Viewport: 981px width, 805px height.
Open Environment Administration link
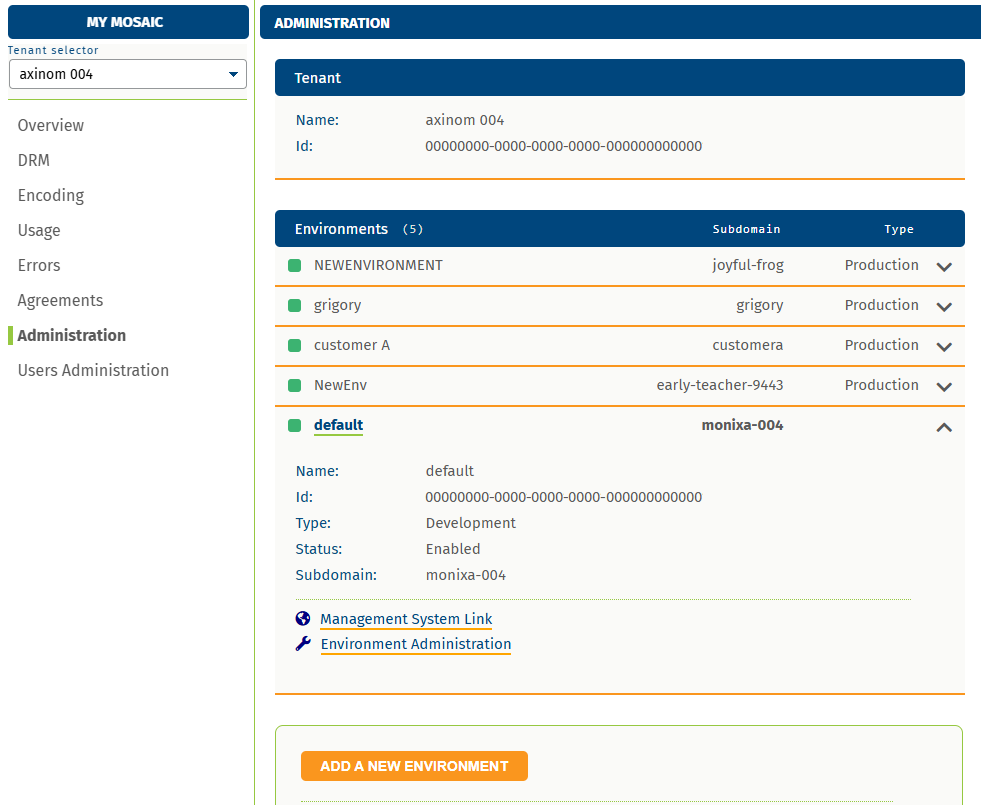pyautogui.click(x=415, y=644)
